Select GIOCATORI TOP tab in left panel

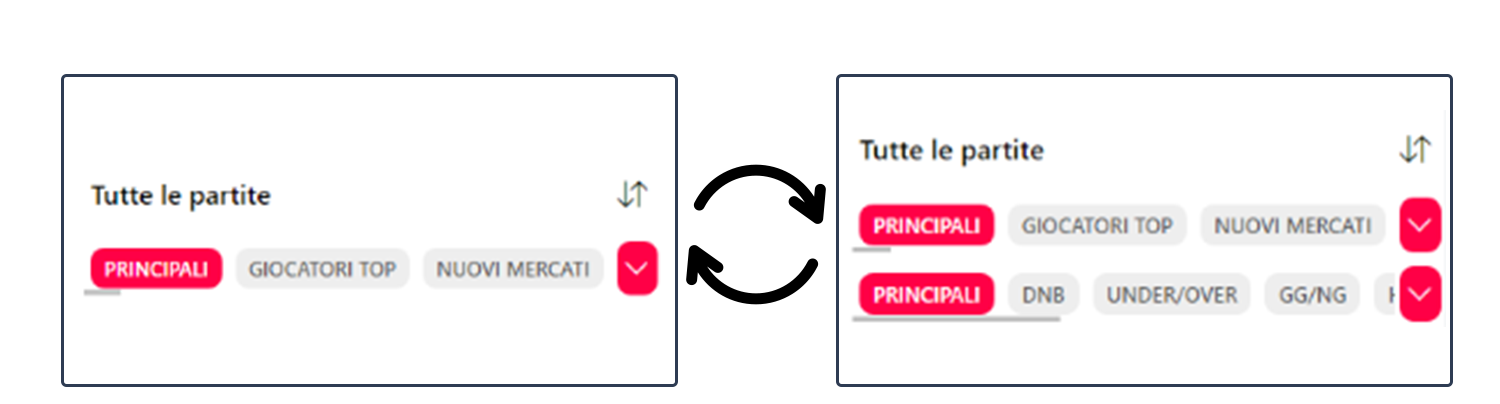(x=322, y=269)
